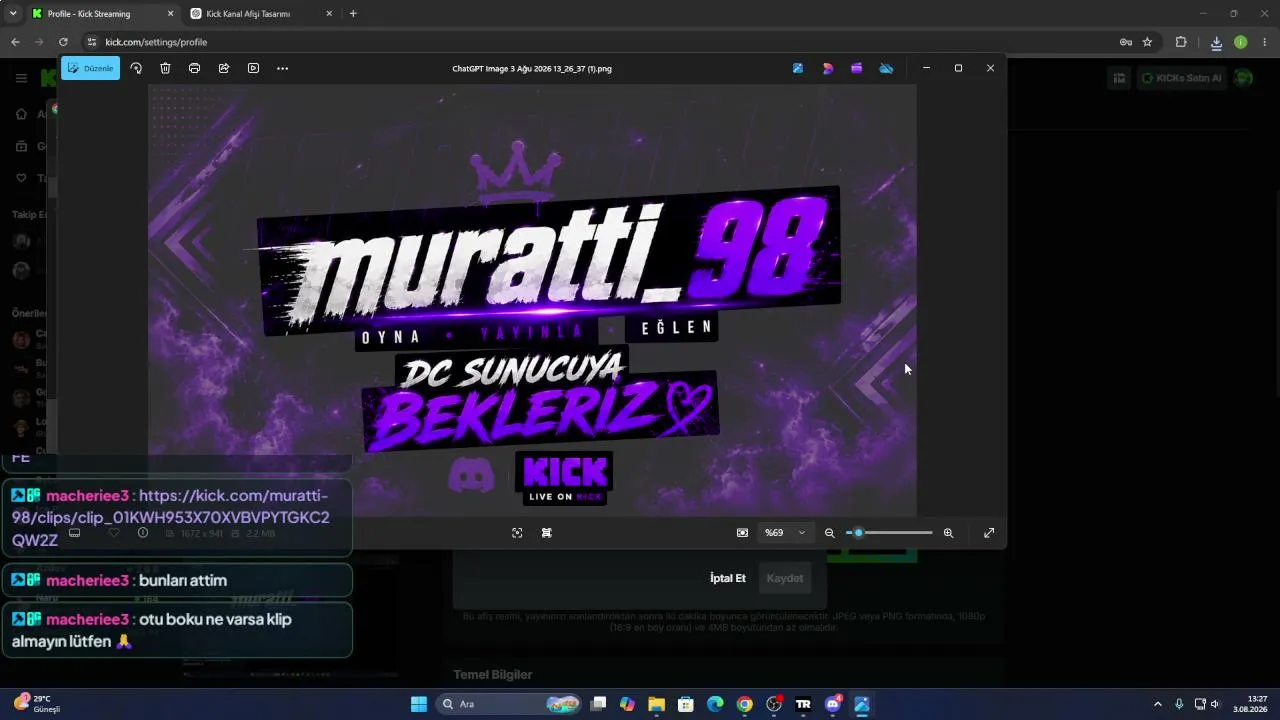Image resolution: width=1280 pixels, height=720 pixels.
Task: Open Chrome downloads
Action: tap(1216, 42)
